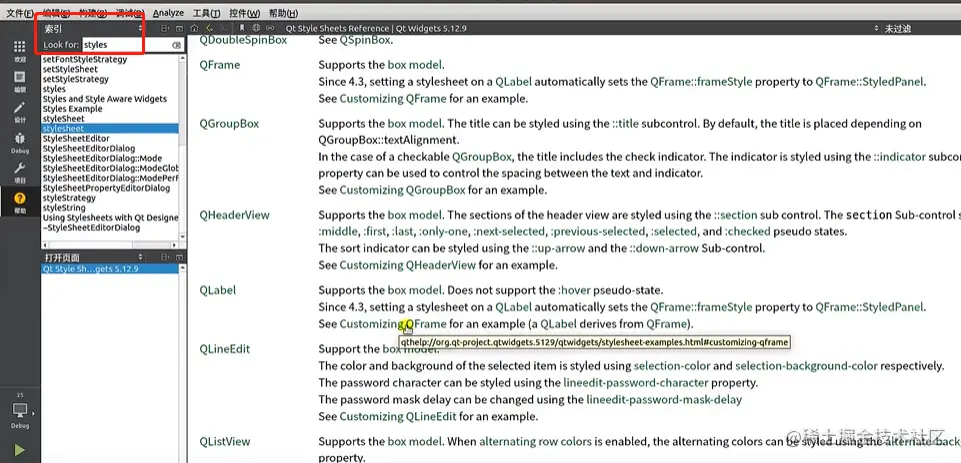Go to help home page icon
Viewport: 961px width, 463px height.
pos(194,28)
